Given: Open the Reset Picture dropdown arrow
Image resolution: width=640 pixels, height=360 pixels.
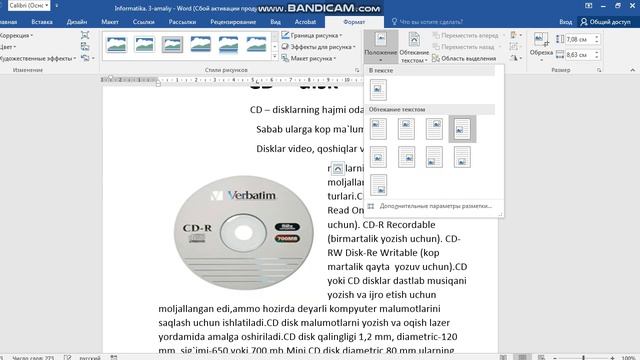Looking at the screenshot, I should [x=93, y=58].
